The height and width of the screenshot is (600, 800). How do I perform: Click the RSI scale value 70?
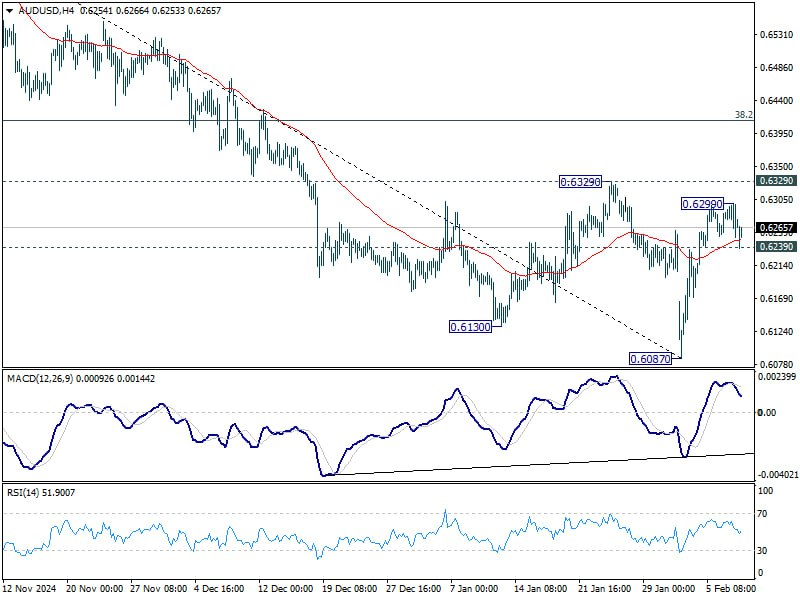pyautogui.click(x=762, y=514)
